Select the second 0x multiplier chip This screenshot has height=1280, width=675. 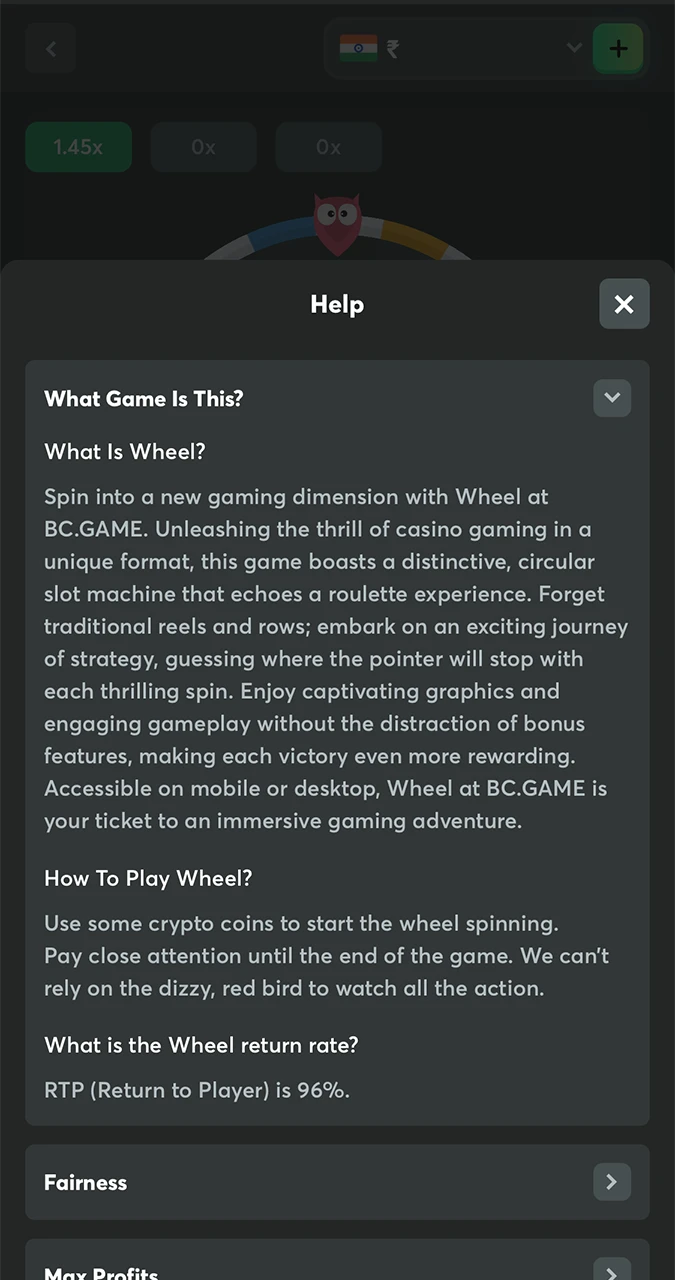coord(328,147)
